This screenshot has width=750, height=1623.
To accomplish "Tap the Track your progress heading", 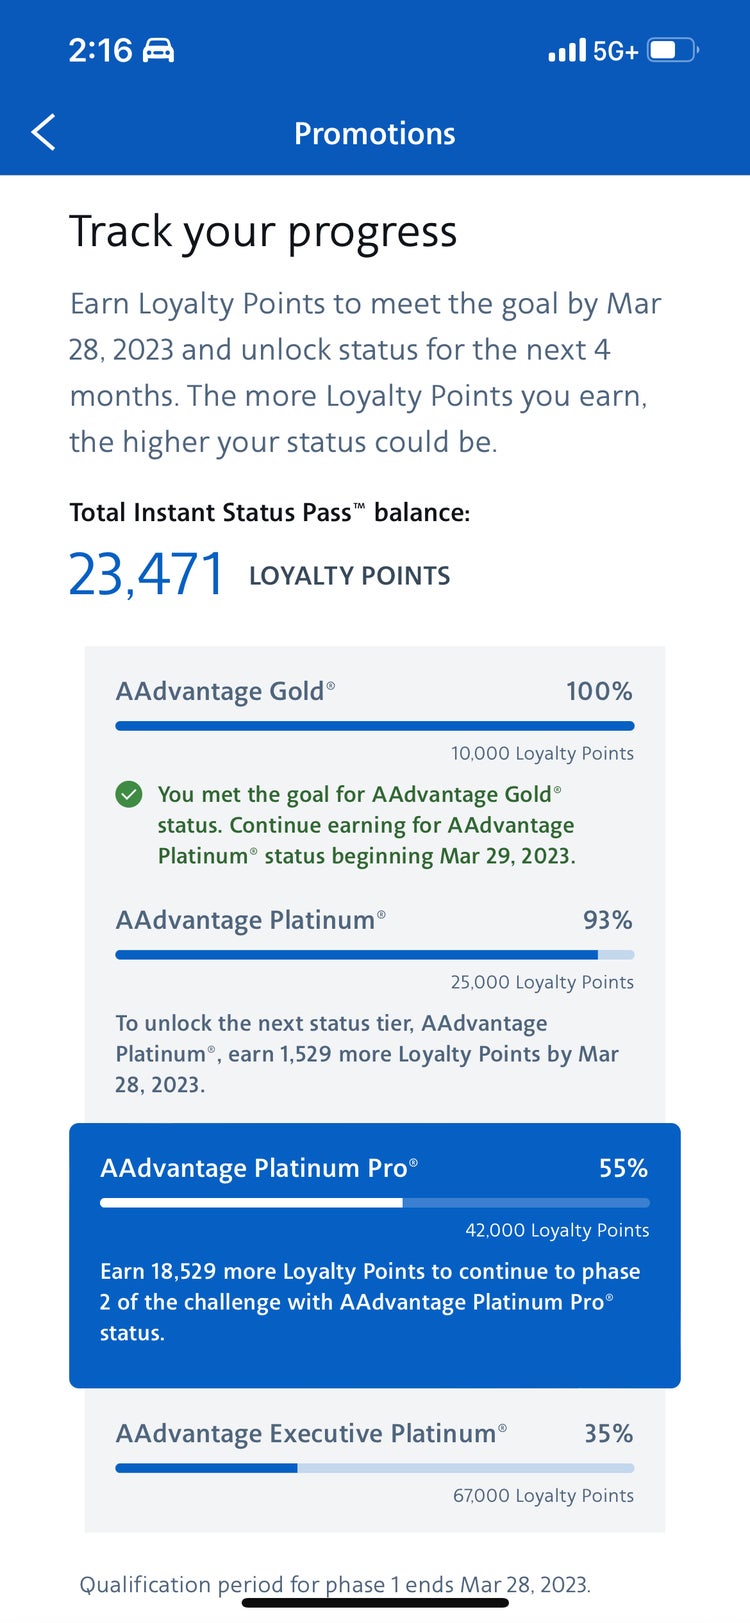I will click(263, 231).
